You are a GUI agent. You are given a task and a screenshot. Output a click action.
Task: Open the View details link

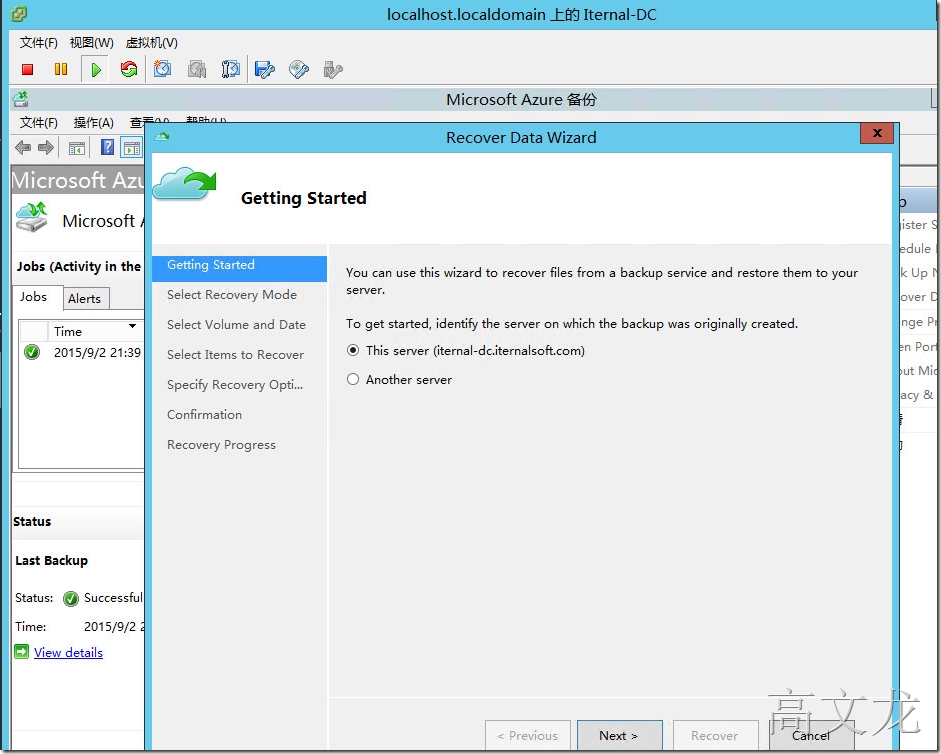pyautogui.click(x=68, y=653)
